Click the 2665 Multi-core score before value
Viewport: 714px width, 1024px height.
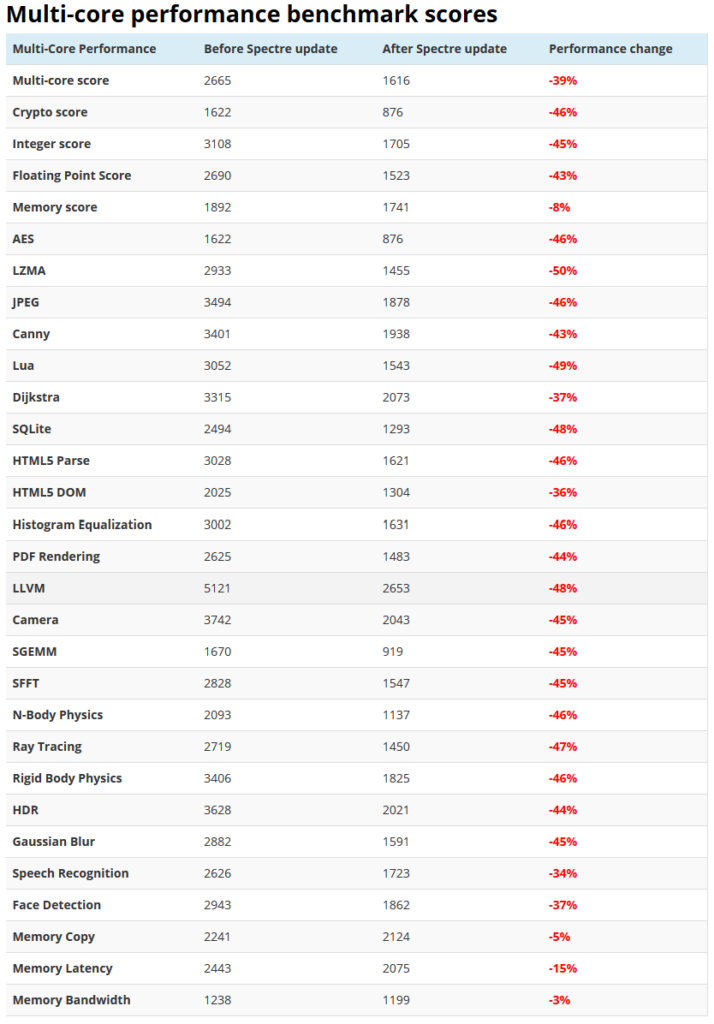(218, 80)
